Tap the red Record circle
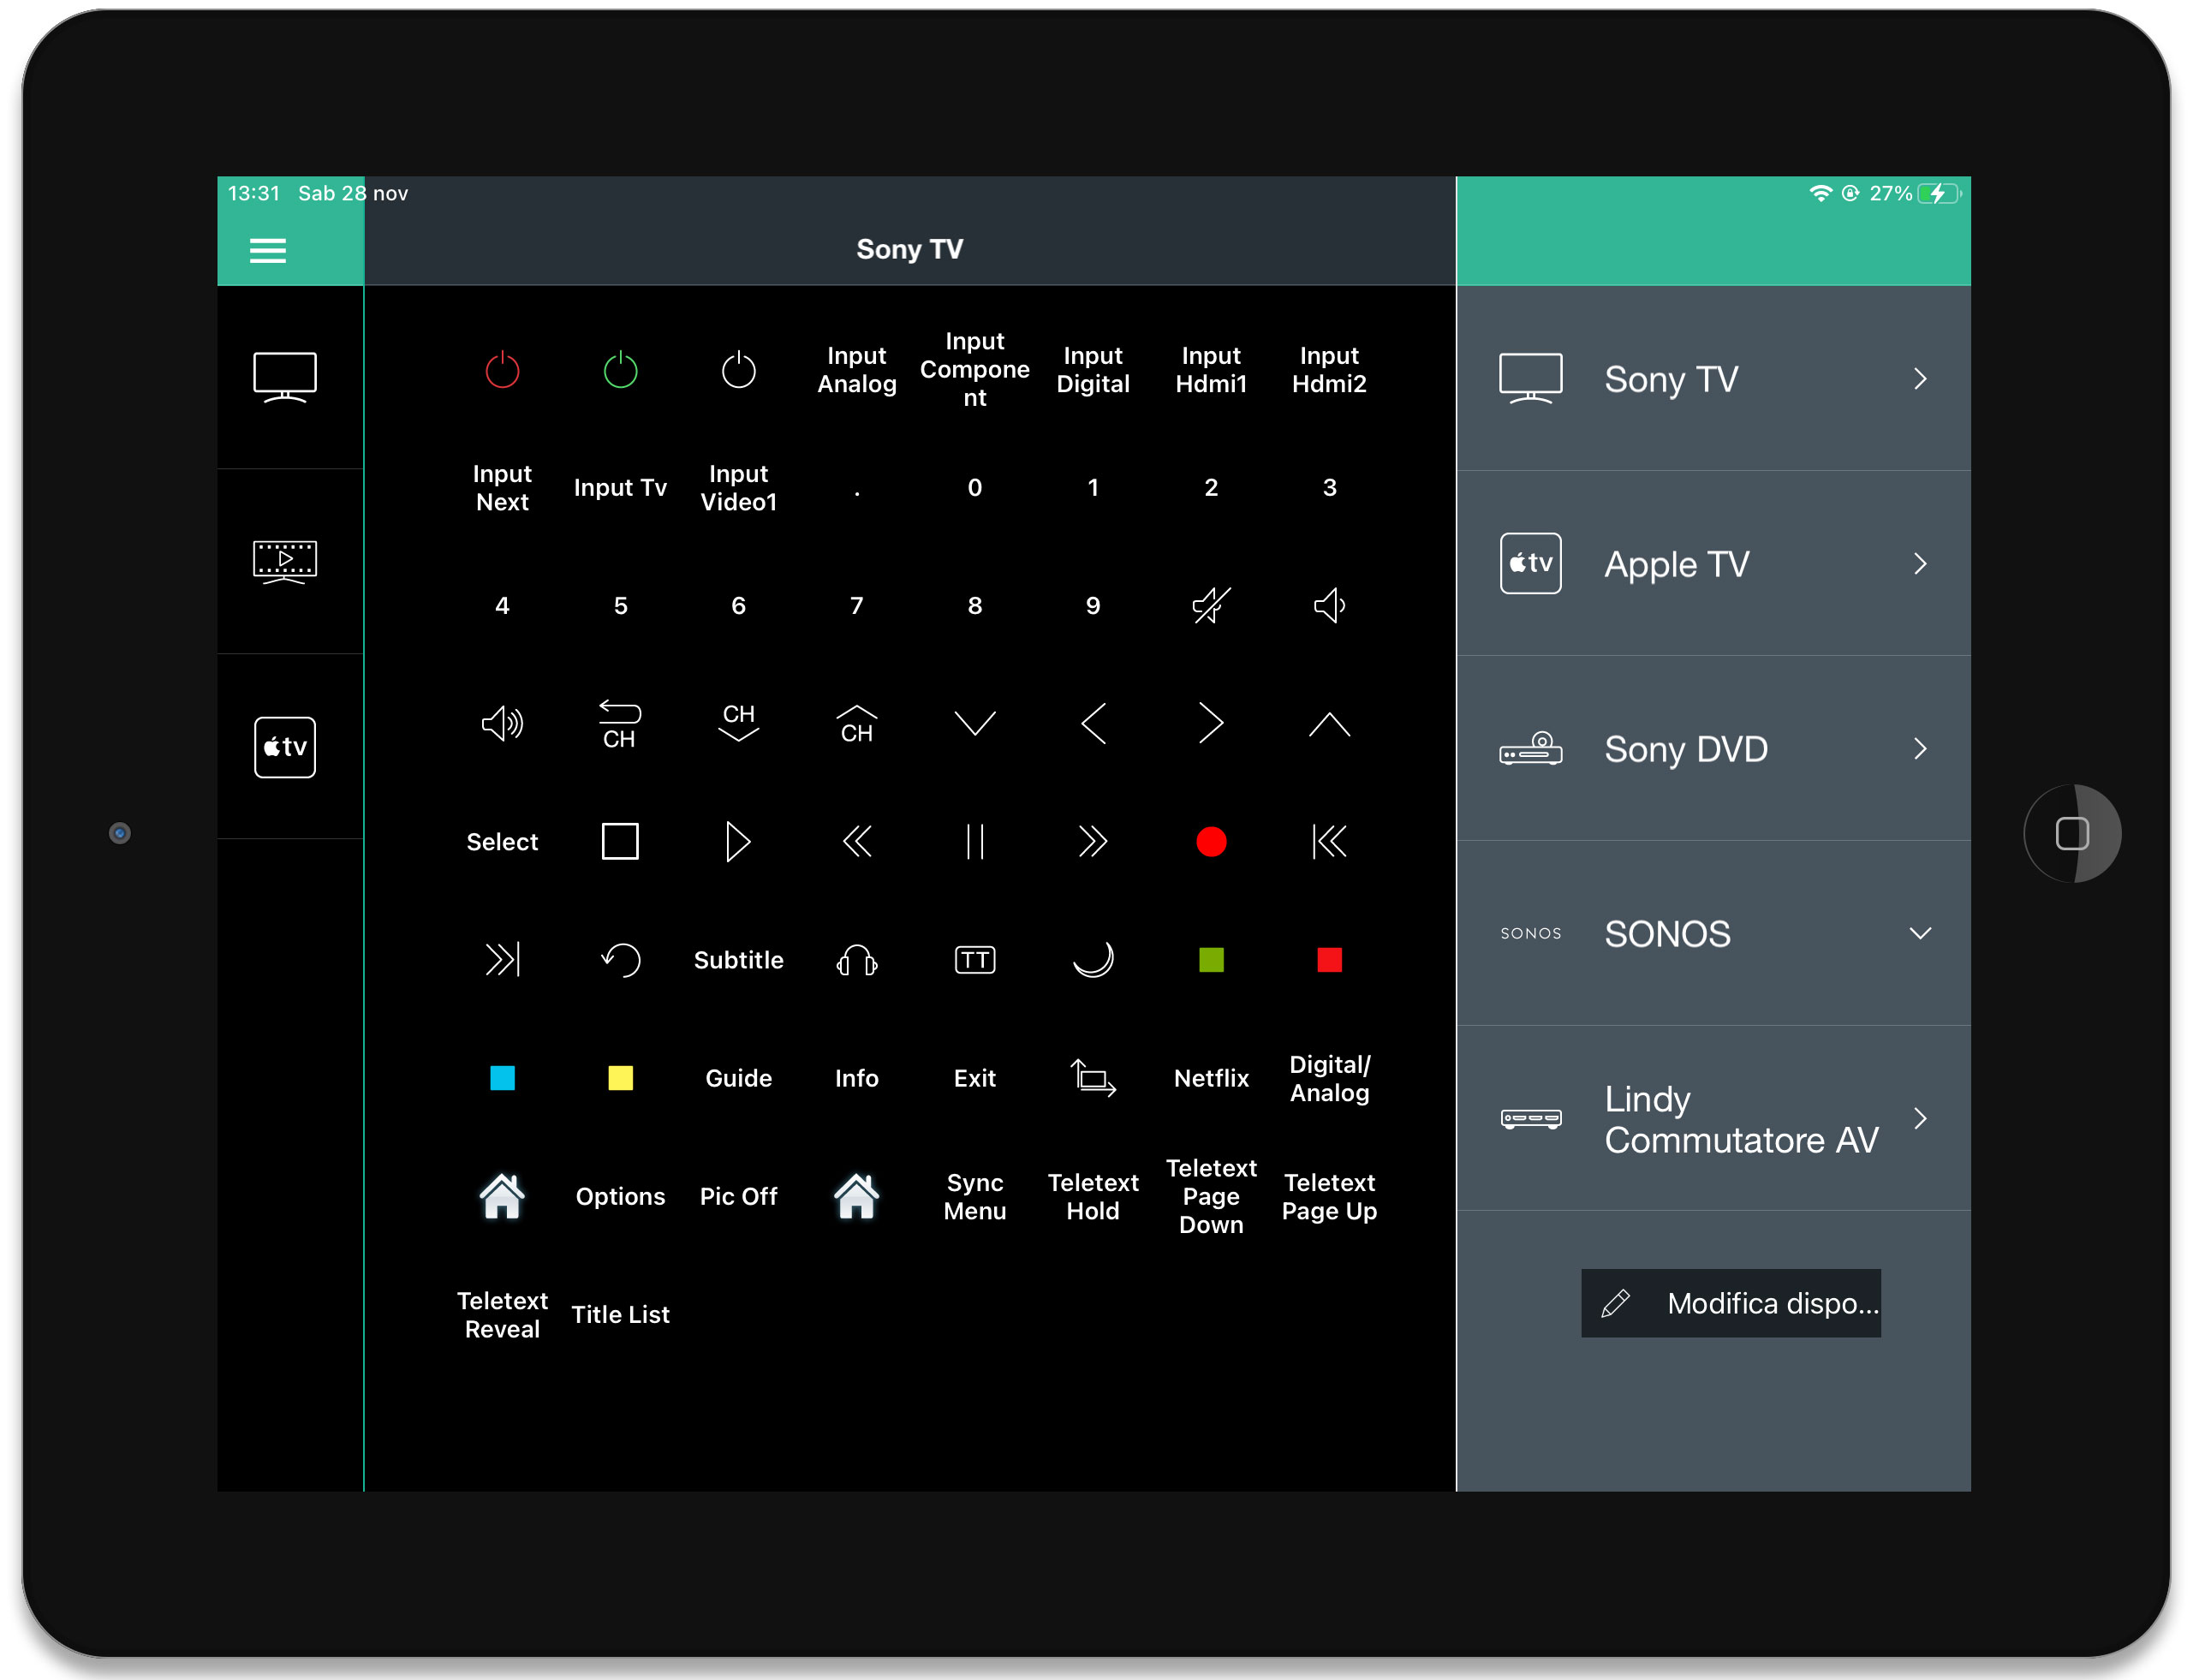The width and height of the screenshot is (2193, 1680). [1211, 842]
